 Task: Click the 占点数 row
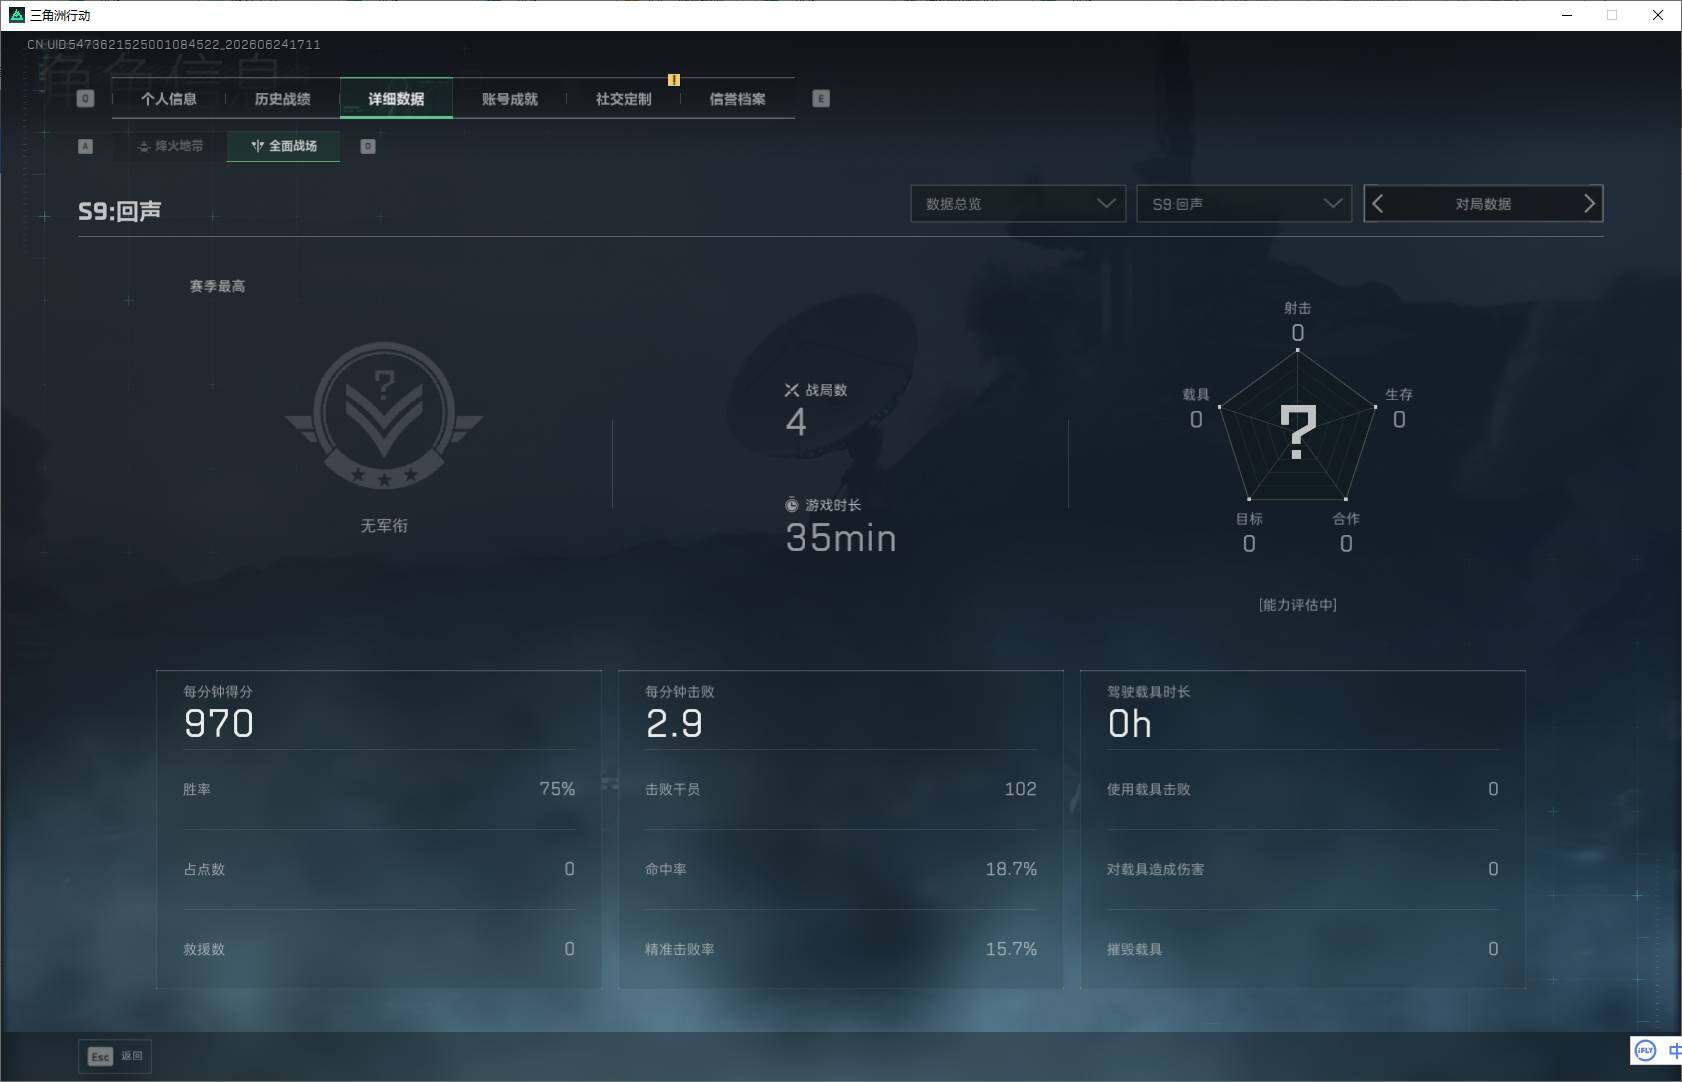click(x=379, y=869)
